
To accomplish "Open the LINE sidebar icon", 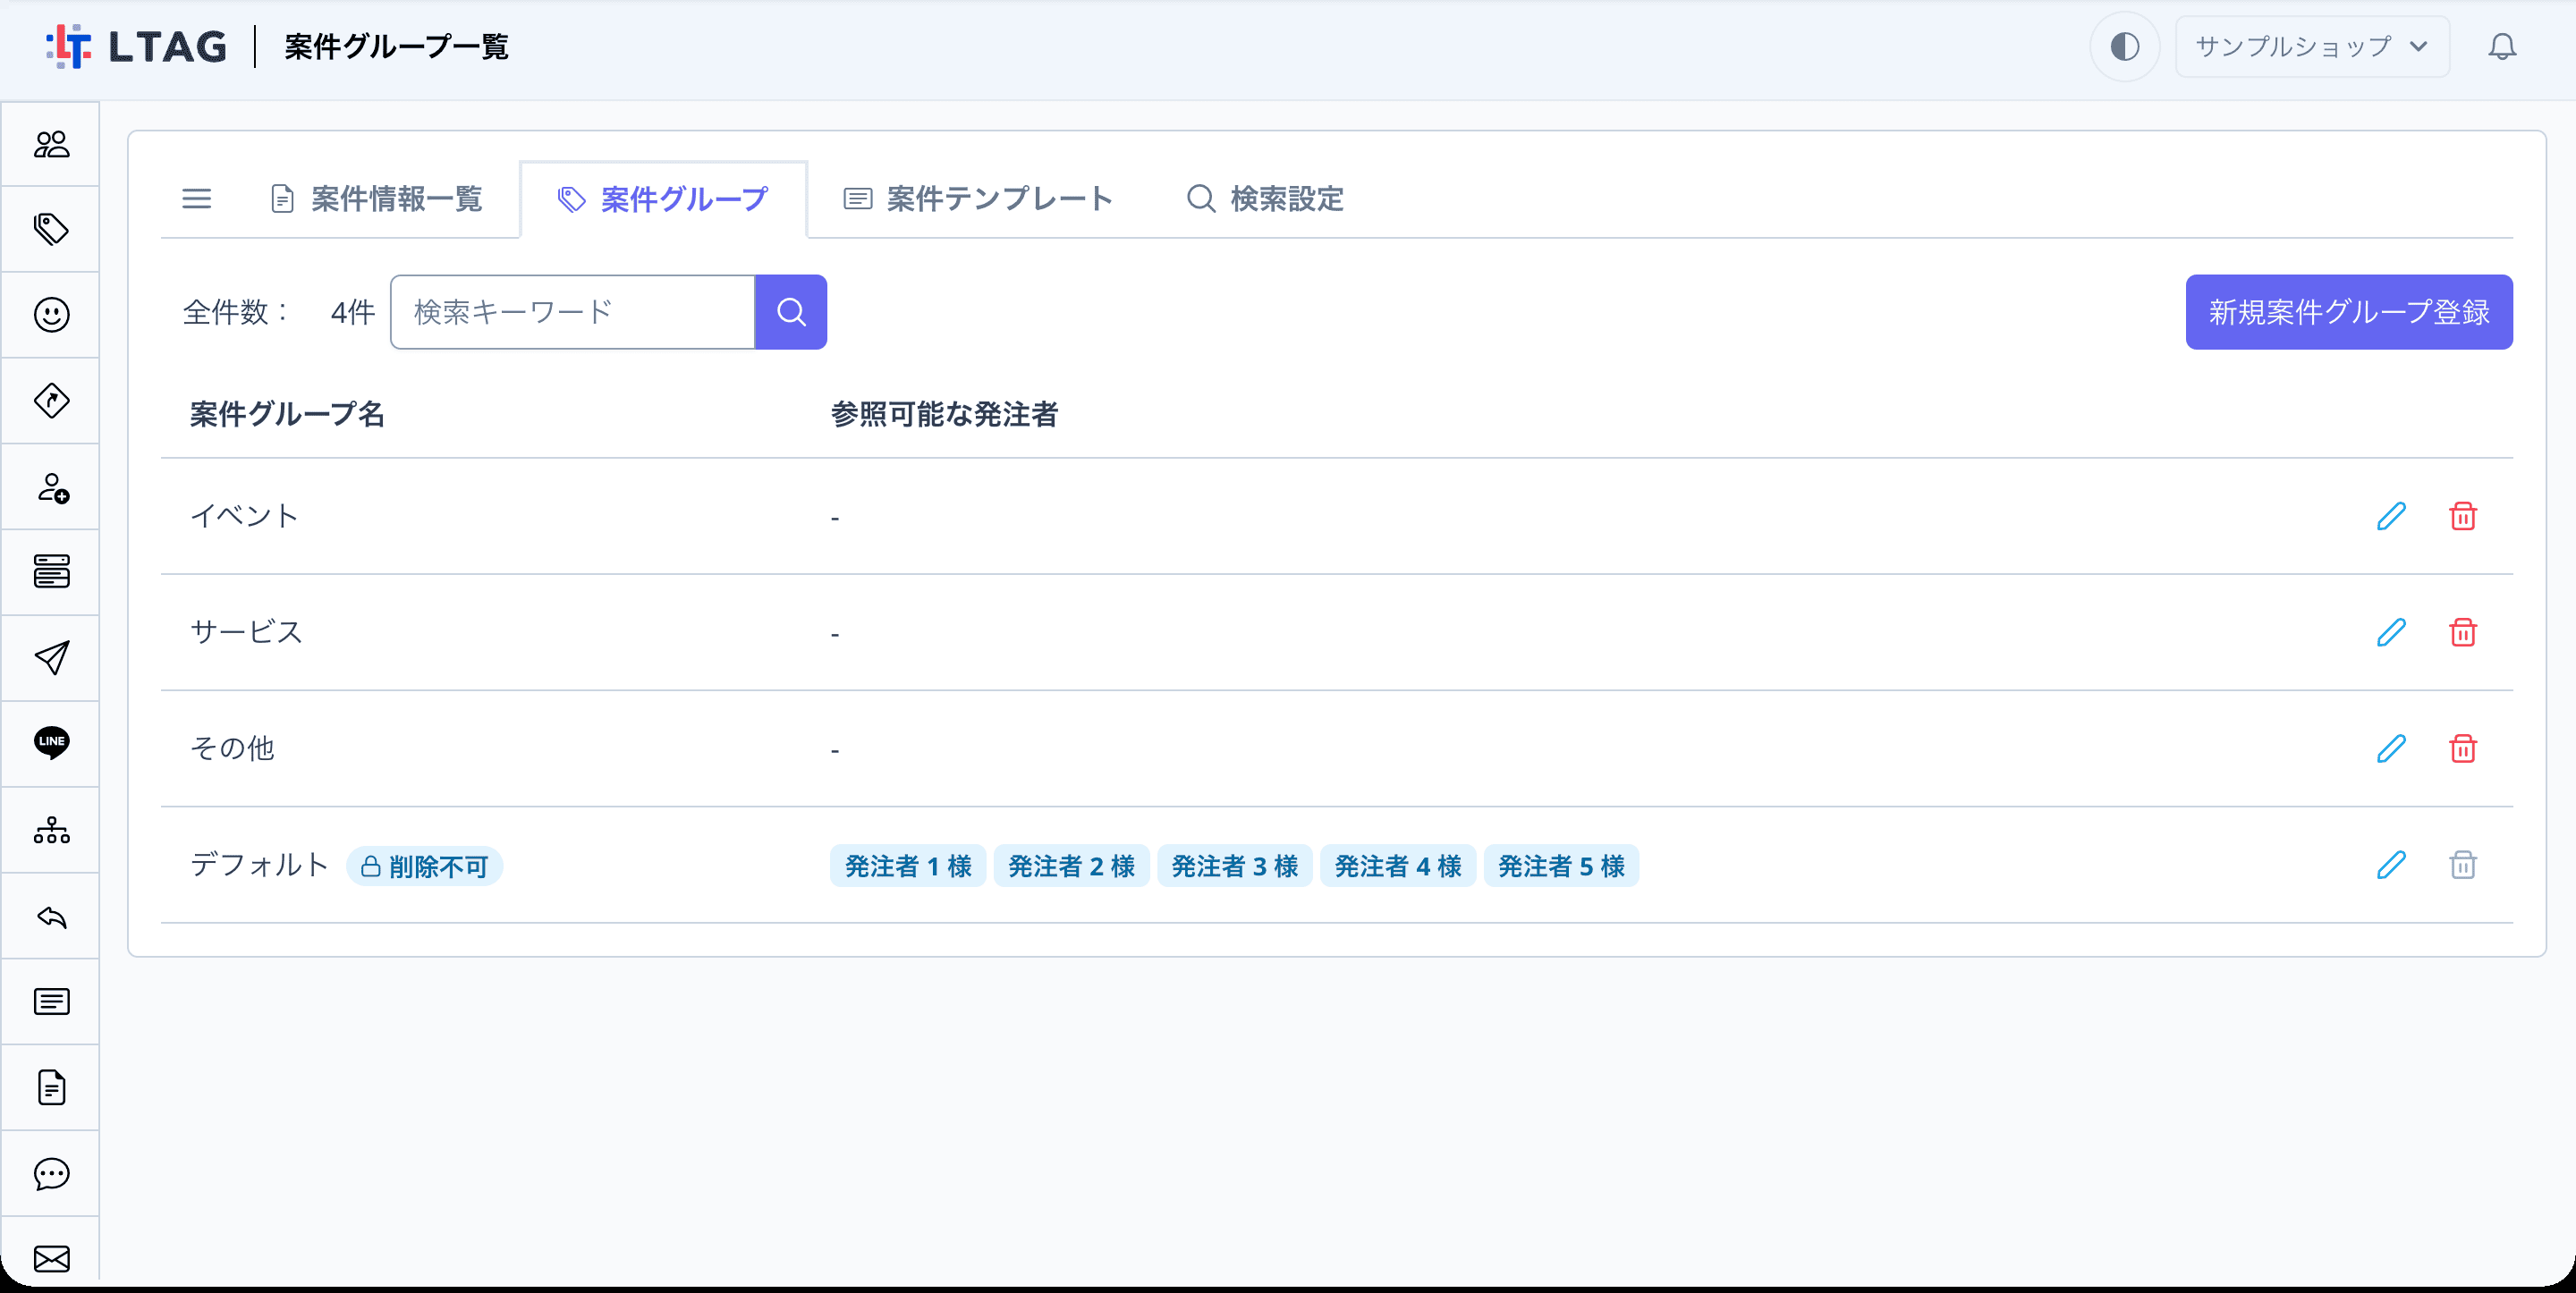I will [x=51, y=743].
